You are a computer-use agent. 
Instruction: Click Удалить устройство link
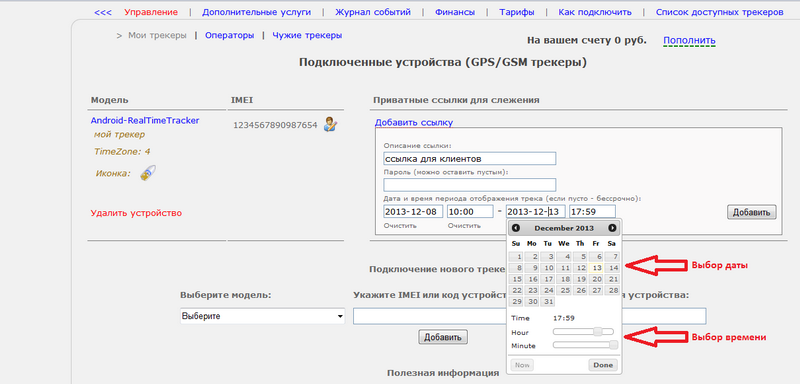136,213
